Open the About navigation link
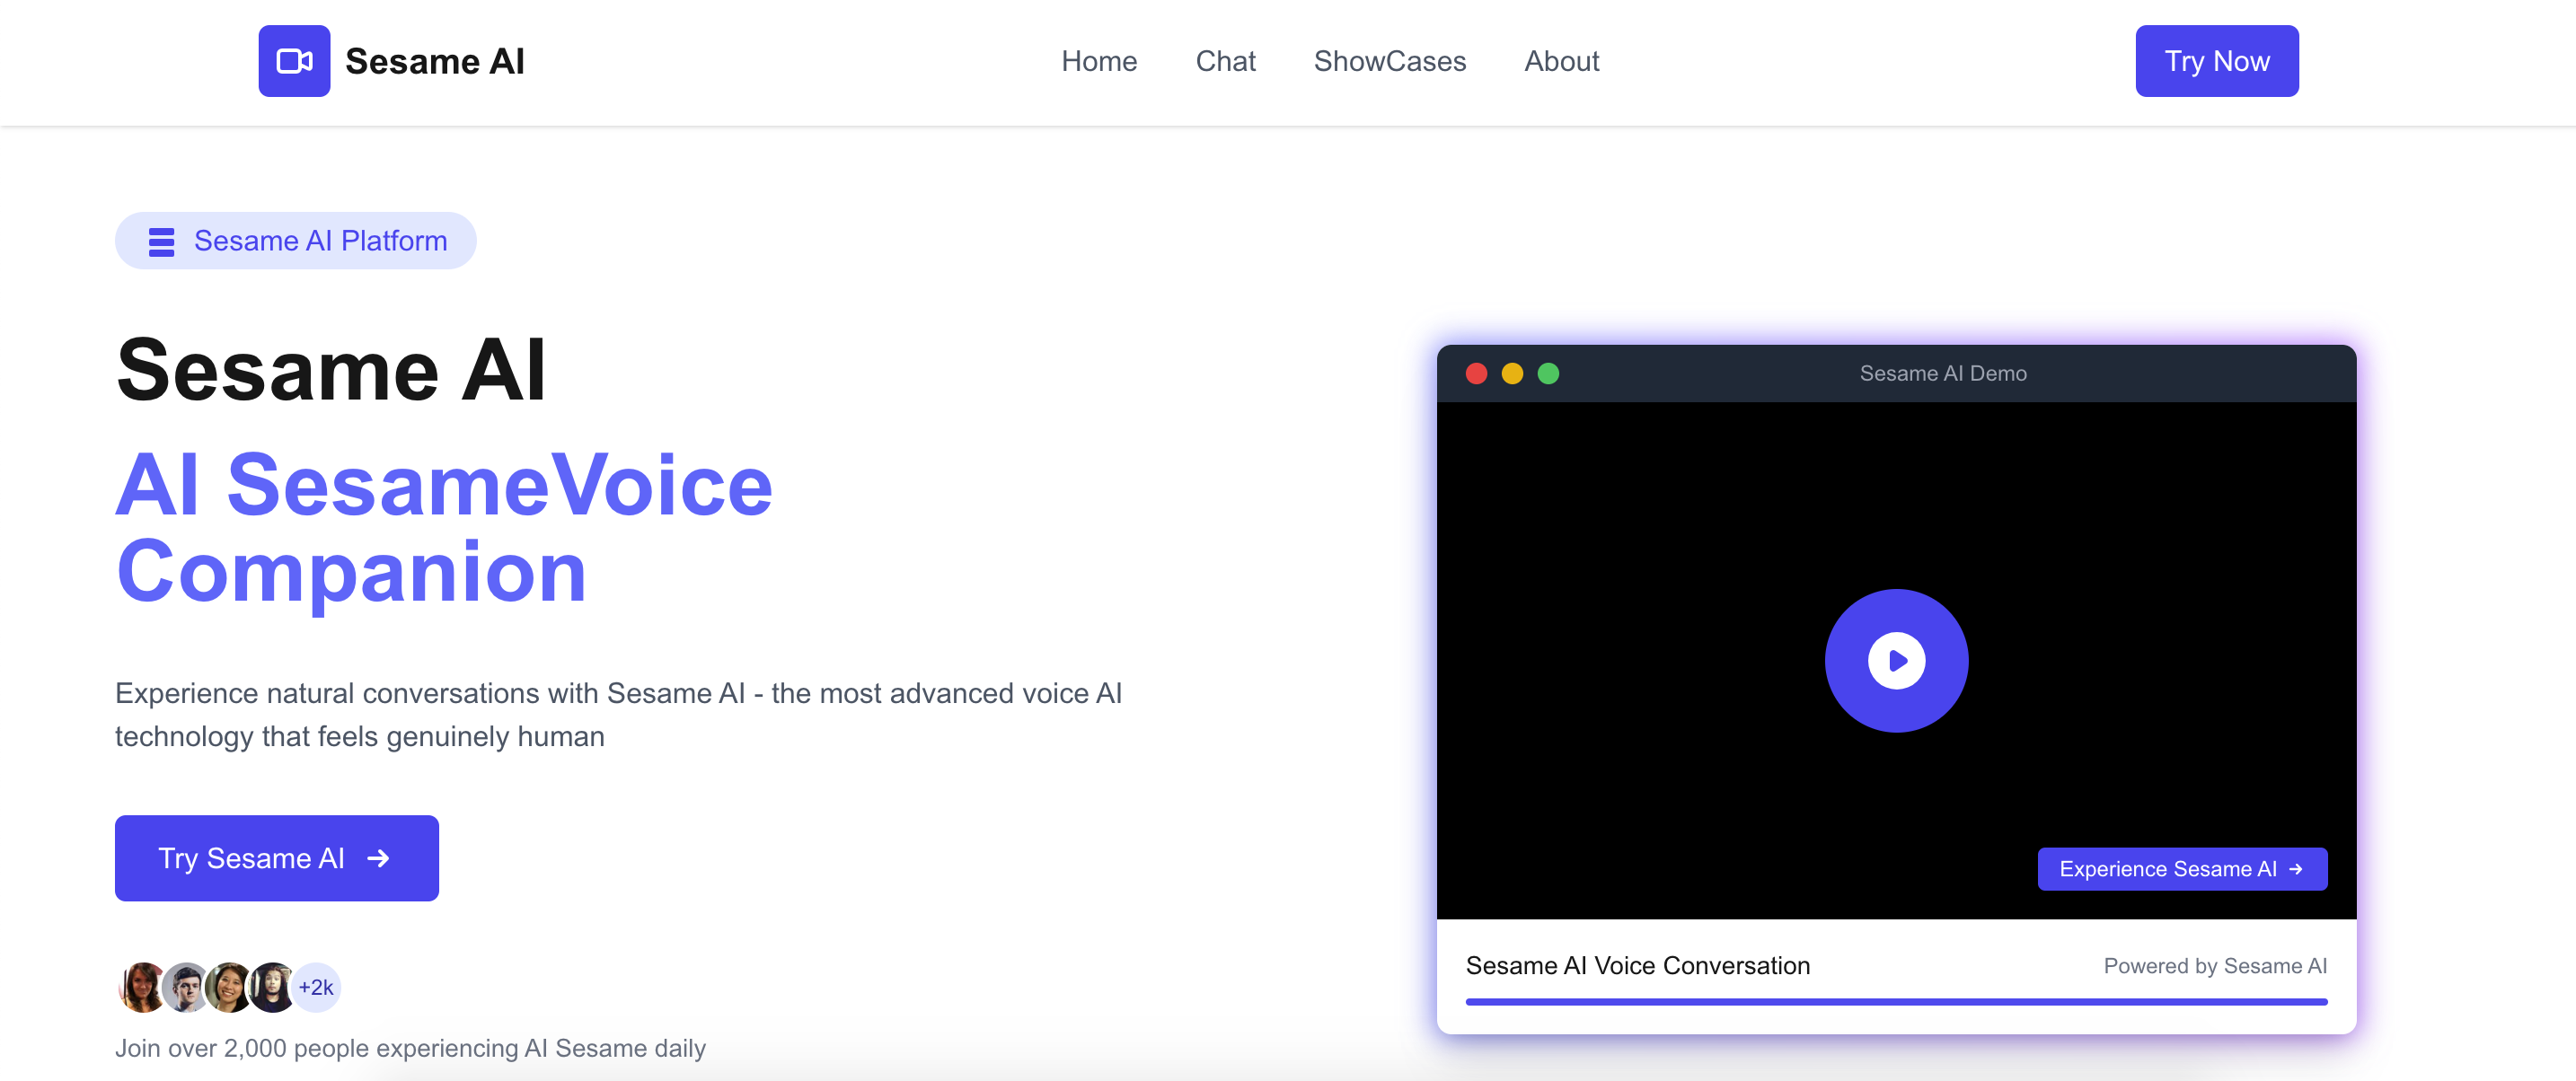Viewport: 2576px width, 1081px height. (x=1561, y=61)
